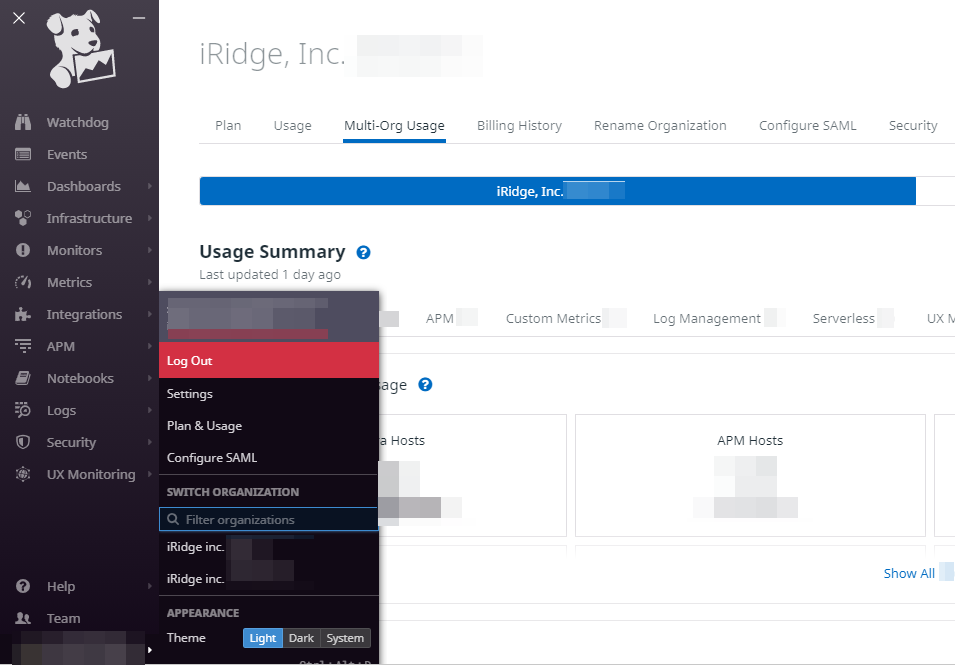
Task: Expand the Notebooks submenu arrow
Action: click(x=149, y=378)
